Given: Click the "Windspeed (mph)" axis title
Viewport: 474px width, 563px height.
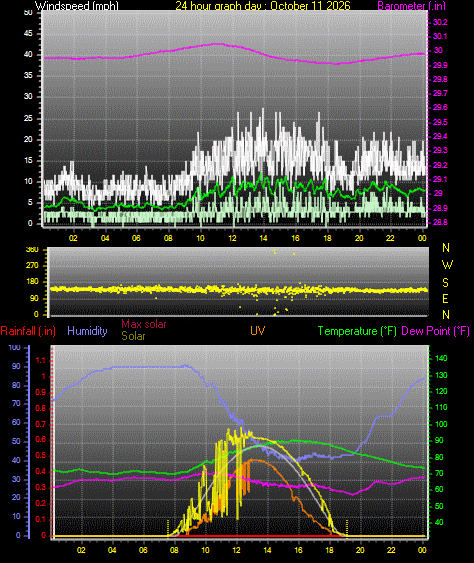Looking at the screenshot, I should [x=76, y=6].
